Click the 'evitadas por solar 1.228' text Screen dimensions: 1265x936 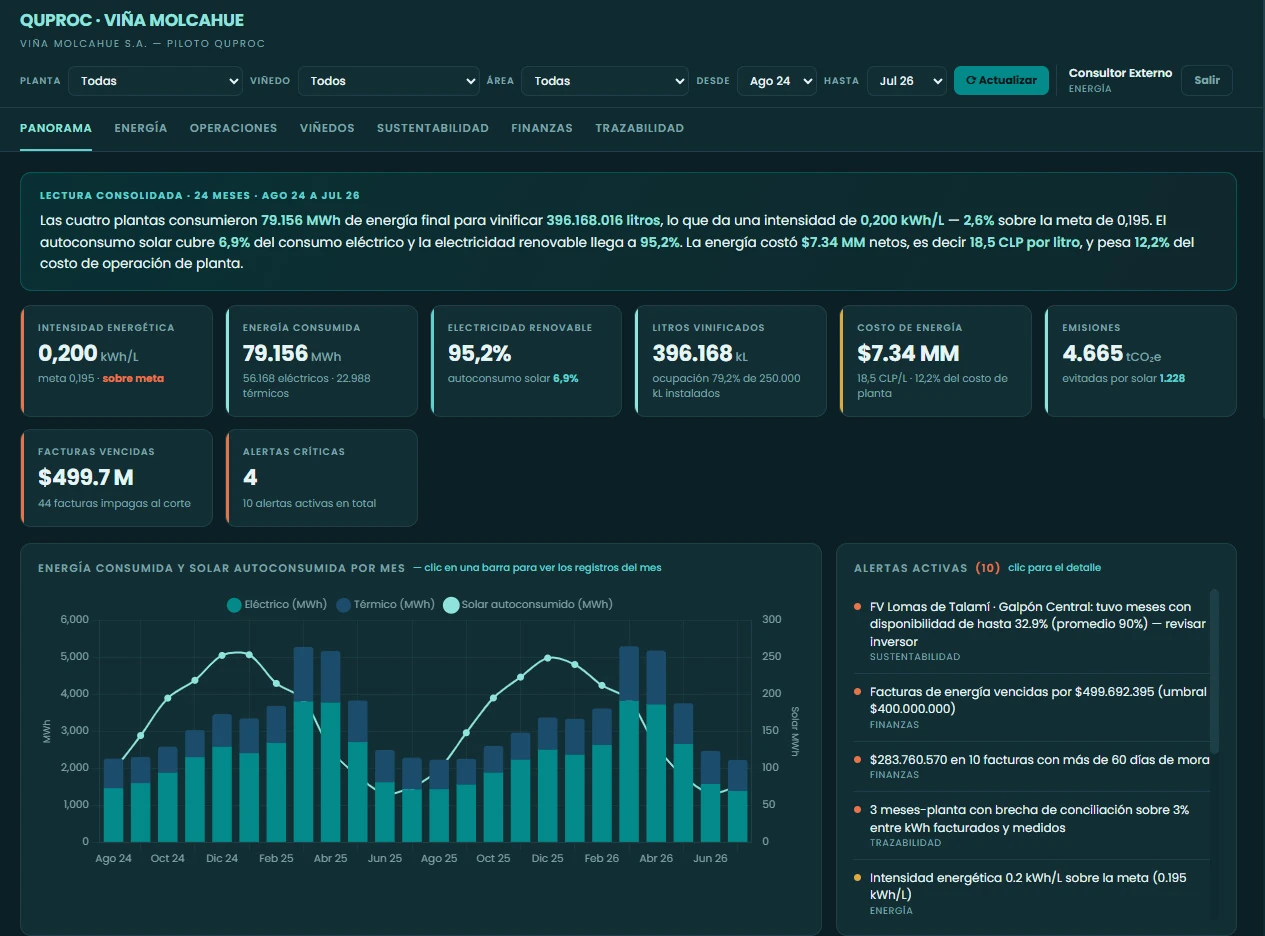coord(1123,378)
